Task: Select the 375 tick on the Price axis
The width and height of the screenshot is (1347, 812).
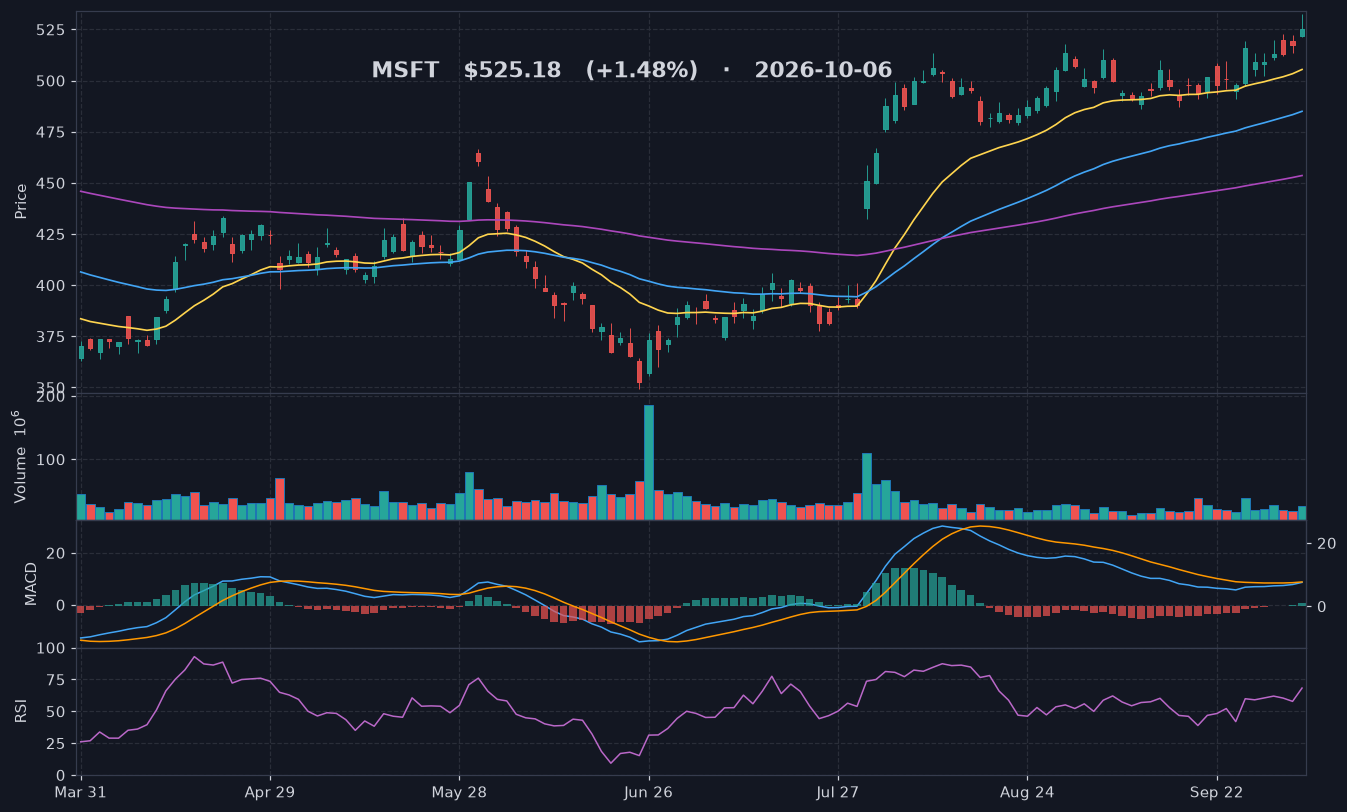Action: pos(50,337)
